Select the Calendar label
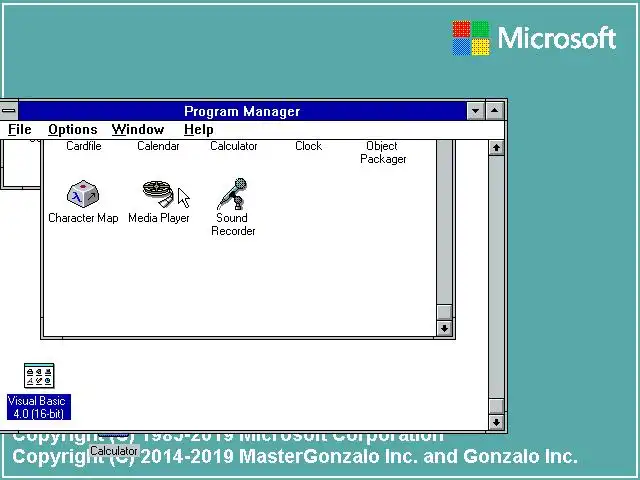 (x=158, y=146)
